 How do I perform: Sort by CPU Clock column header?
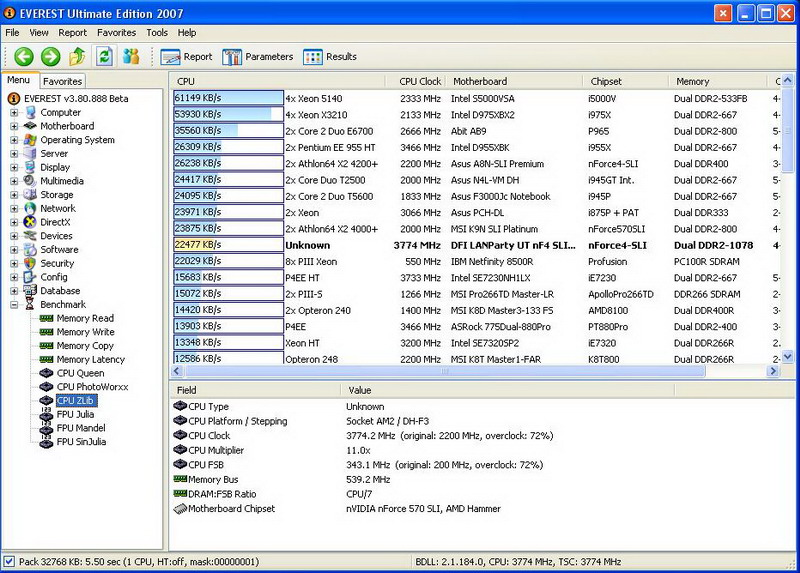coord(415,81)
